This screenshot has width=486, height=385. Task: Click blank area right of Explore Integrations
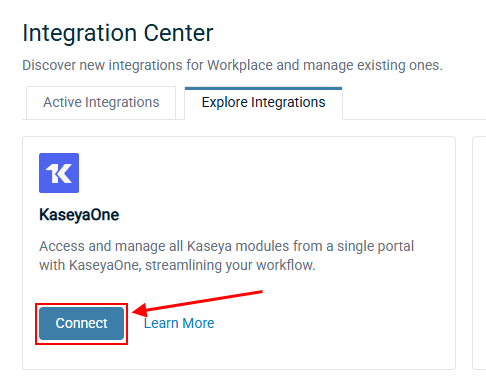point(413,103)
